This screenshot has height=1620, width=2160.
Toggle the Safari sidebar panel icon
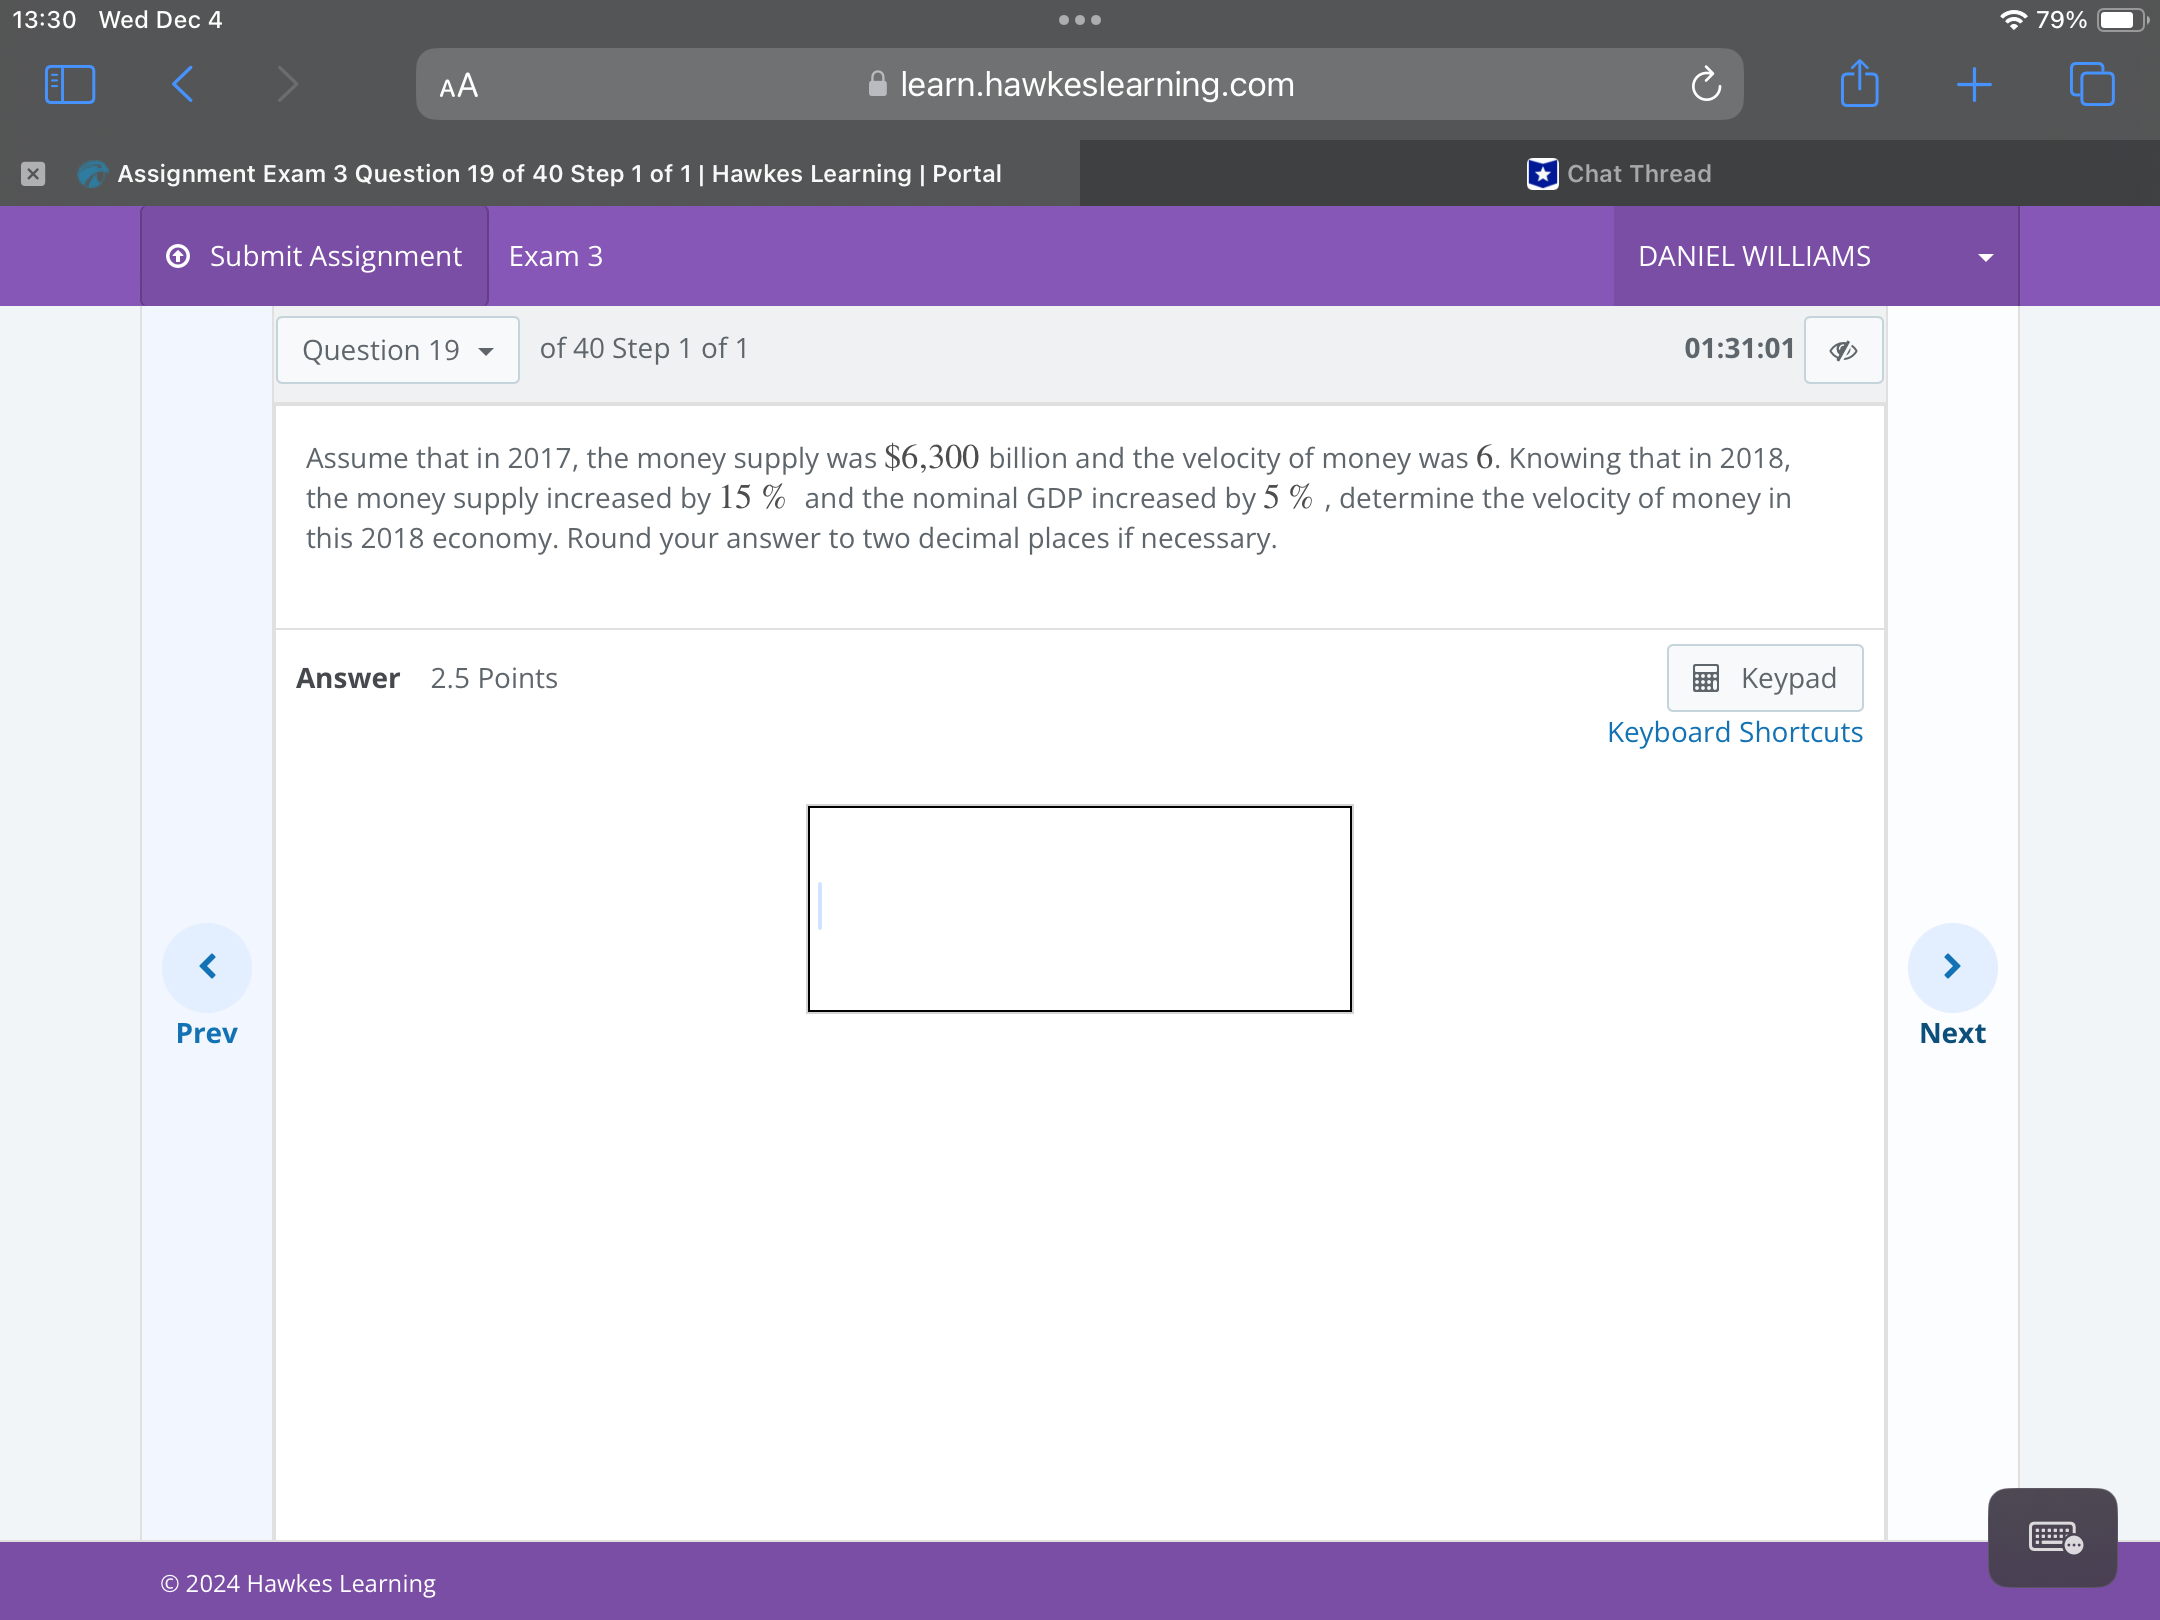pyautogui.click(x=70, y=85)
